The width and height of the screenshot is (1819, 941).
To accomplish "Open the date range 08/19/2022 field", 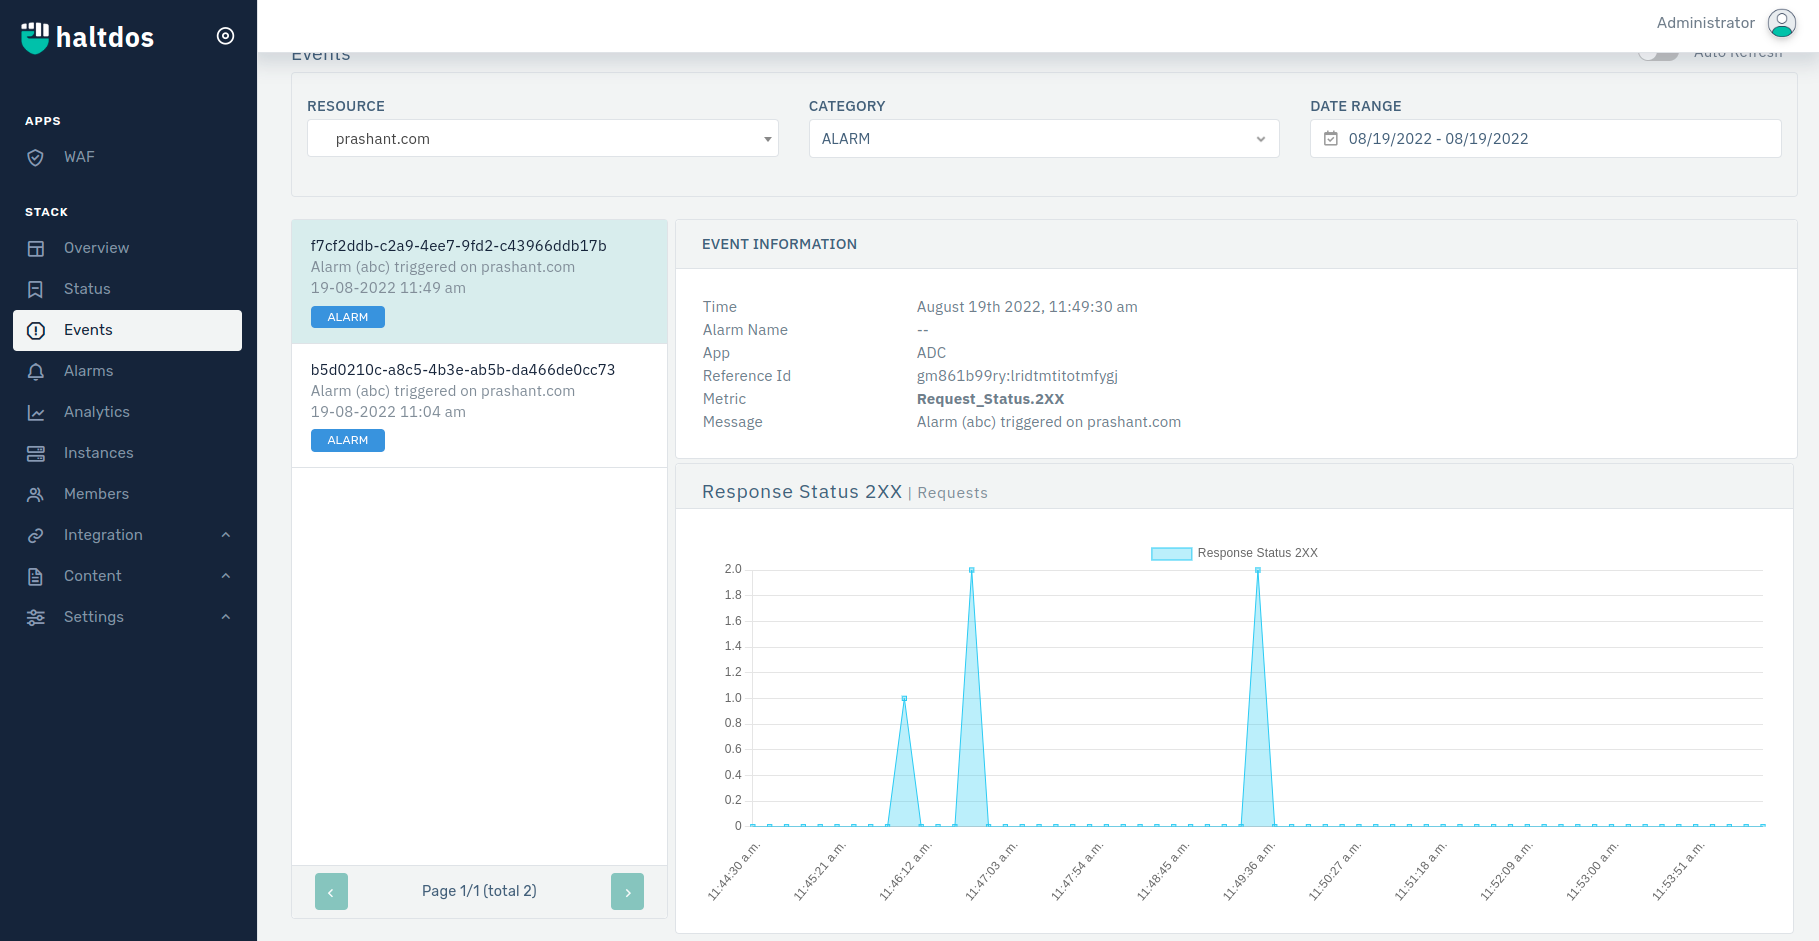I will point(1546,138).
